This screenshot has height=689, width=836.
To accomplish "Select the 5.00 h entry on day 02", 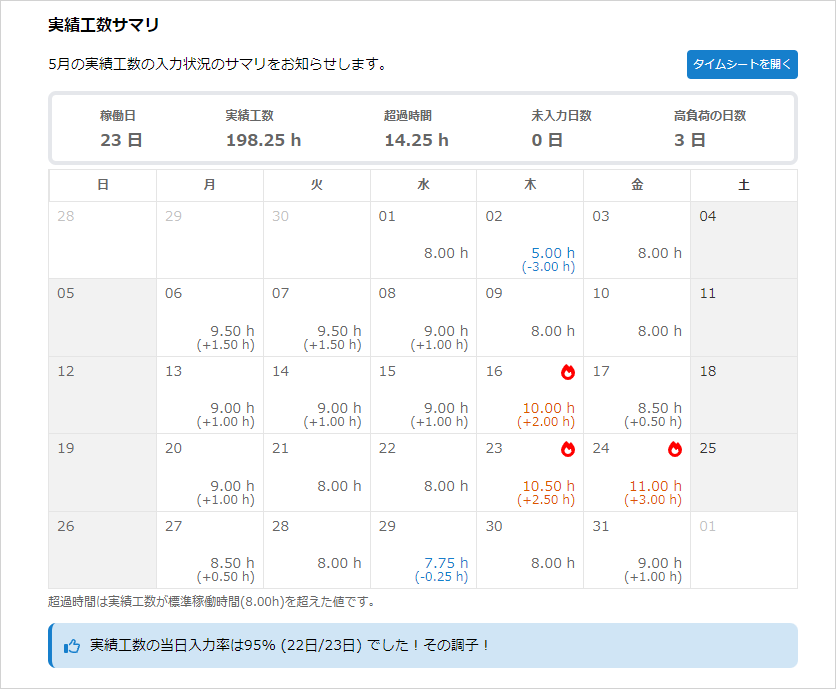I will click(553, 253).
